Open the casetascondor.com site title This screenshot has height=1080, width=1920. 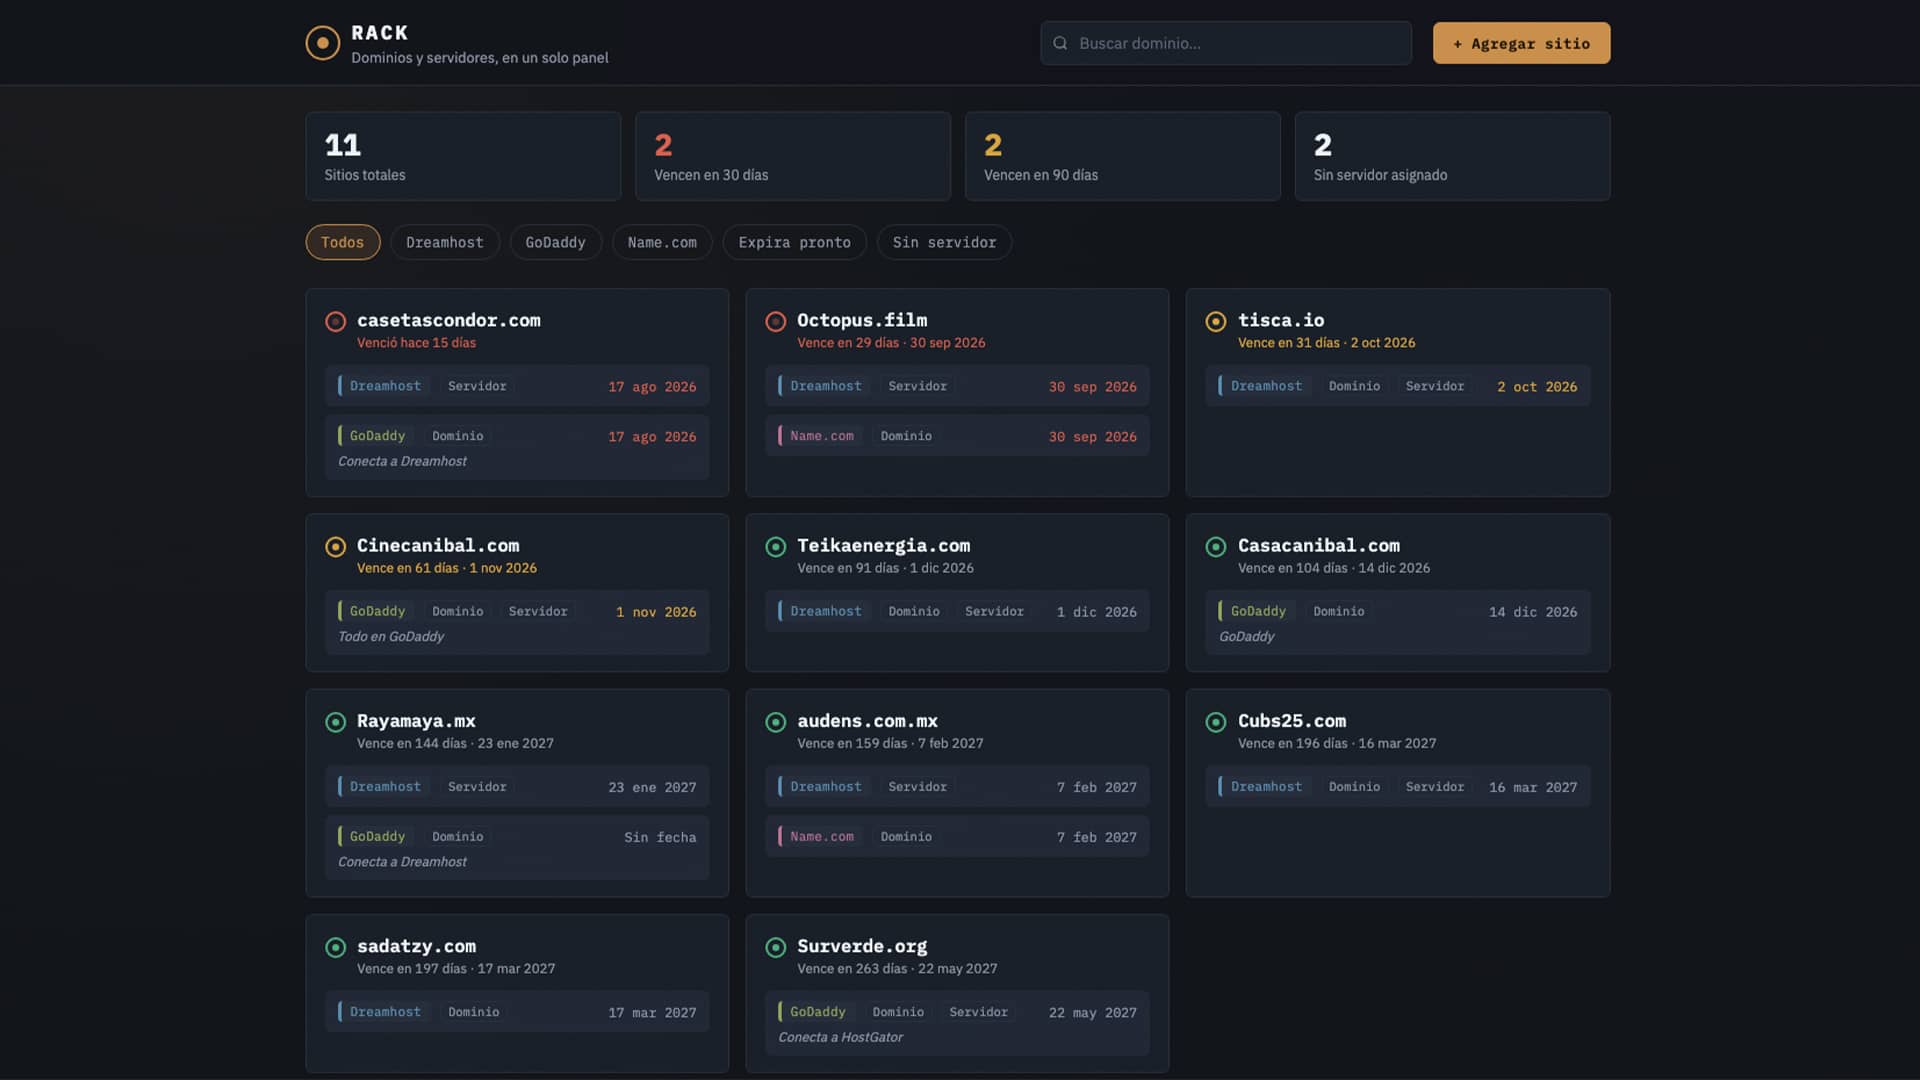click(449, 320)
